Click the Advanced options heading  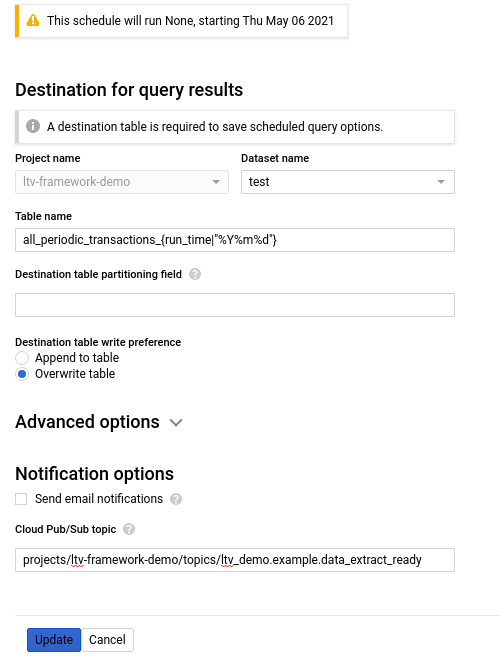(87, 422)
